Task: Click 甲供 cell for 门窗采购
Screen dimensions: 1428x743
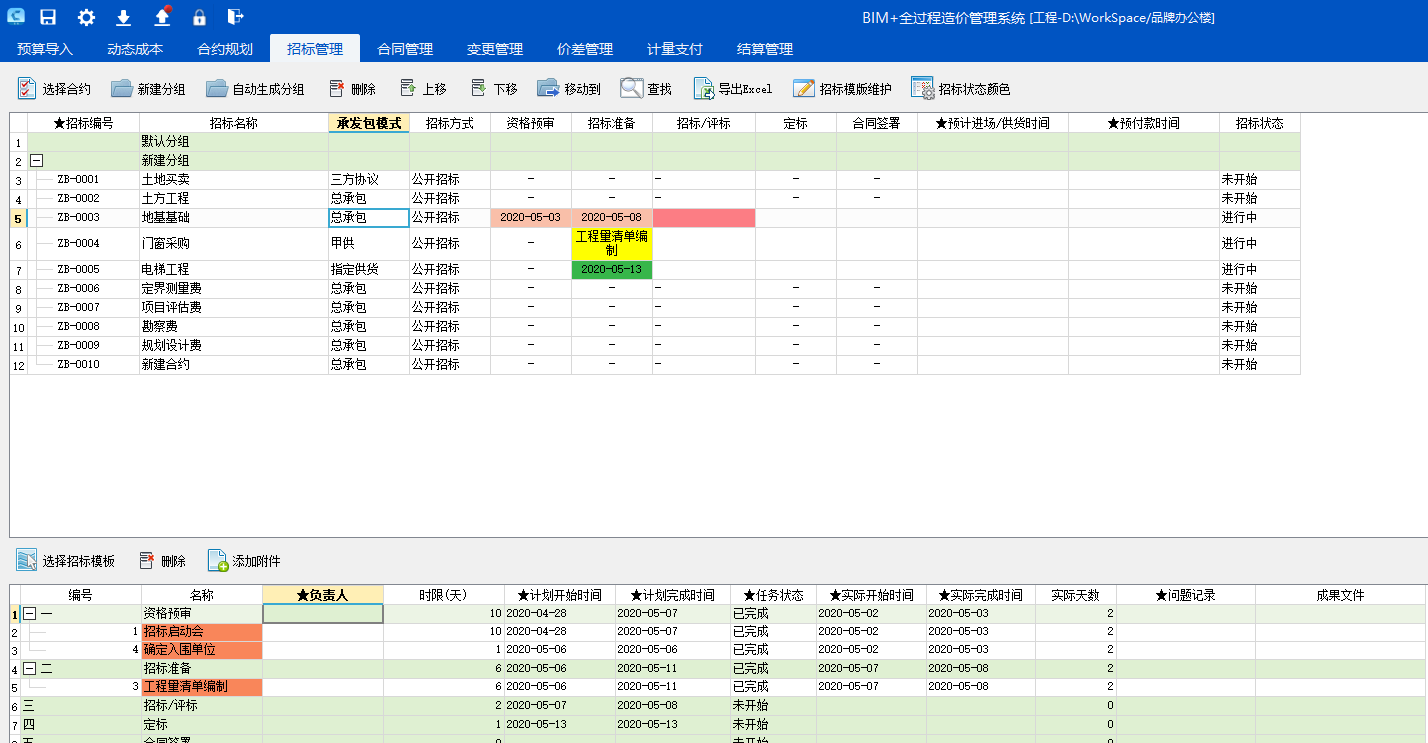Action: 369,244
